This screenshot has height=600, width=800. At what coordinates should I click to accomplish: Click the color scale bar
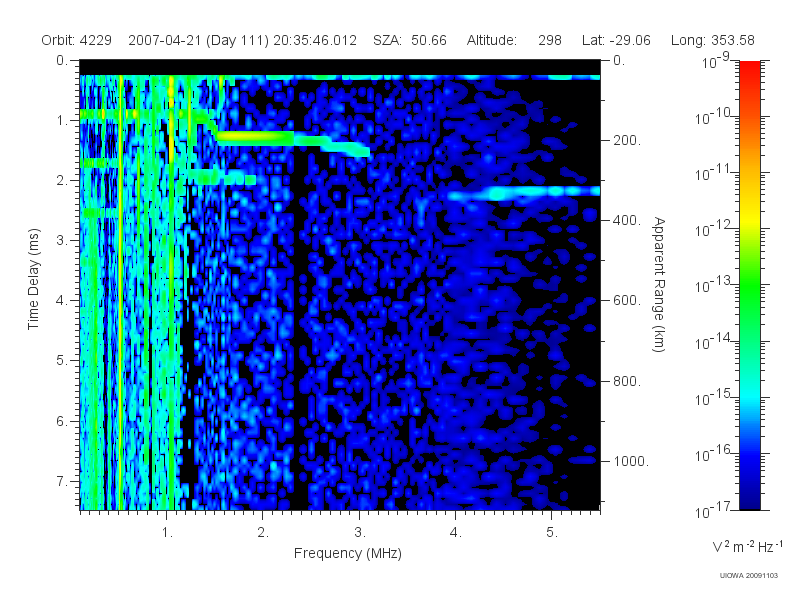click(x=749, y=285)
